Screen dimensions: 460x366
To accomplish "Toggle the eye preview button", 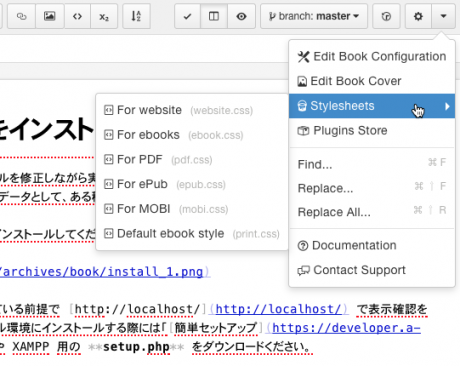I will [x=241, y=16].
